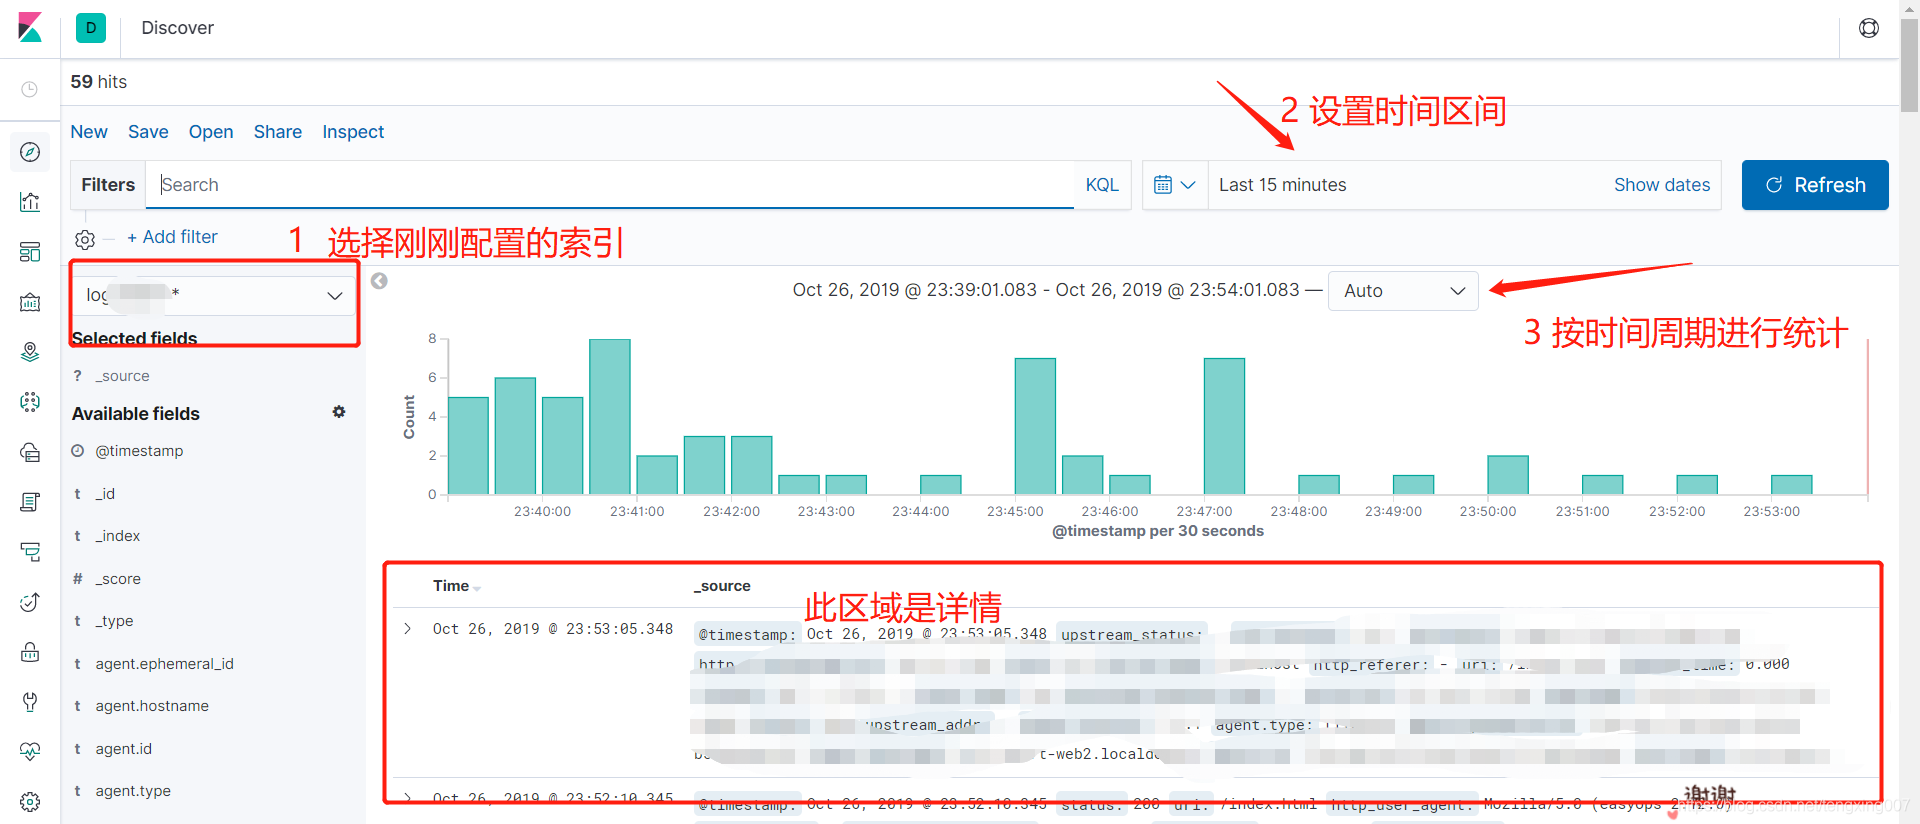Open the log* index pattern dropdown
This screenshot has height=824, width=1920.
pos(214,295)
